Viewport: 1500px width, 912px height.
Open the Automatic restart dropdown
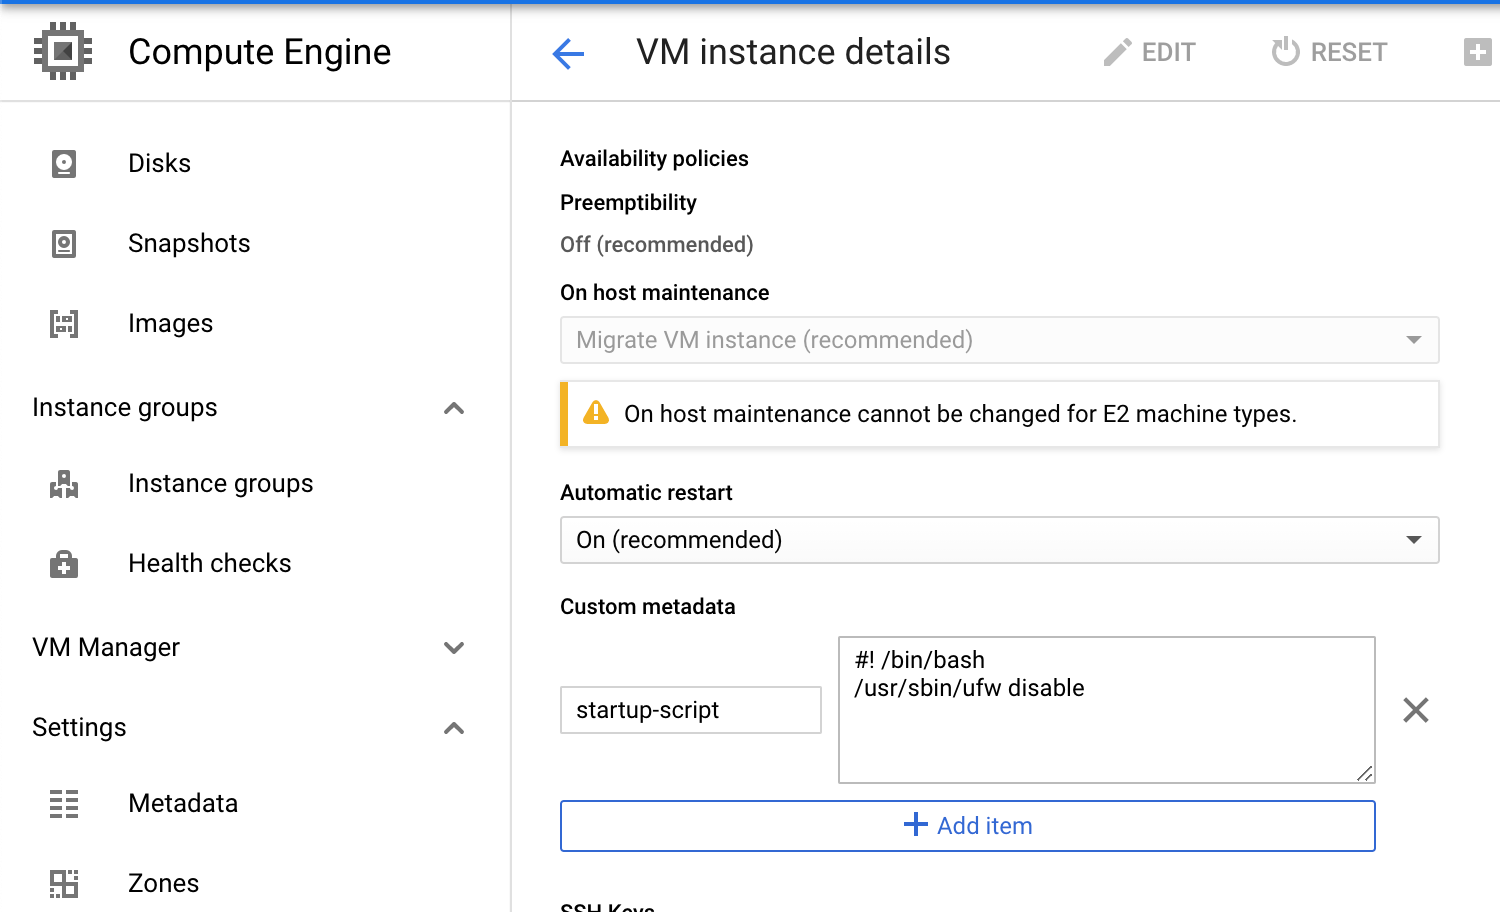tap(999, 540)
